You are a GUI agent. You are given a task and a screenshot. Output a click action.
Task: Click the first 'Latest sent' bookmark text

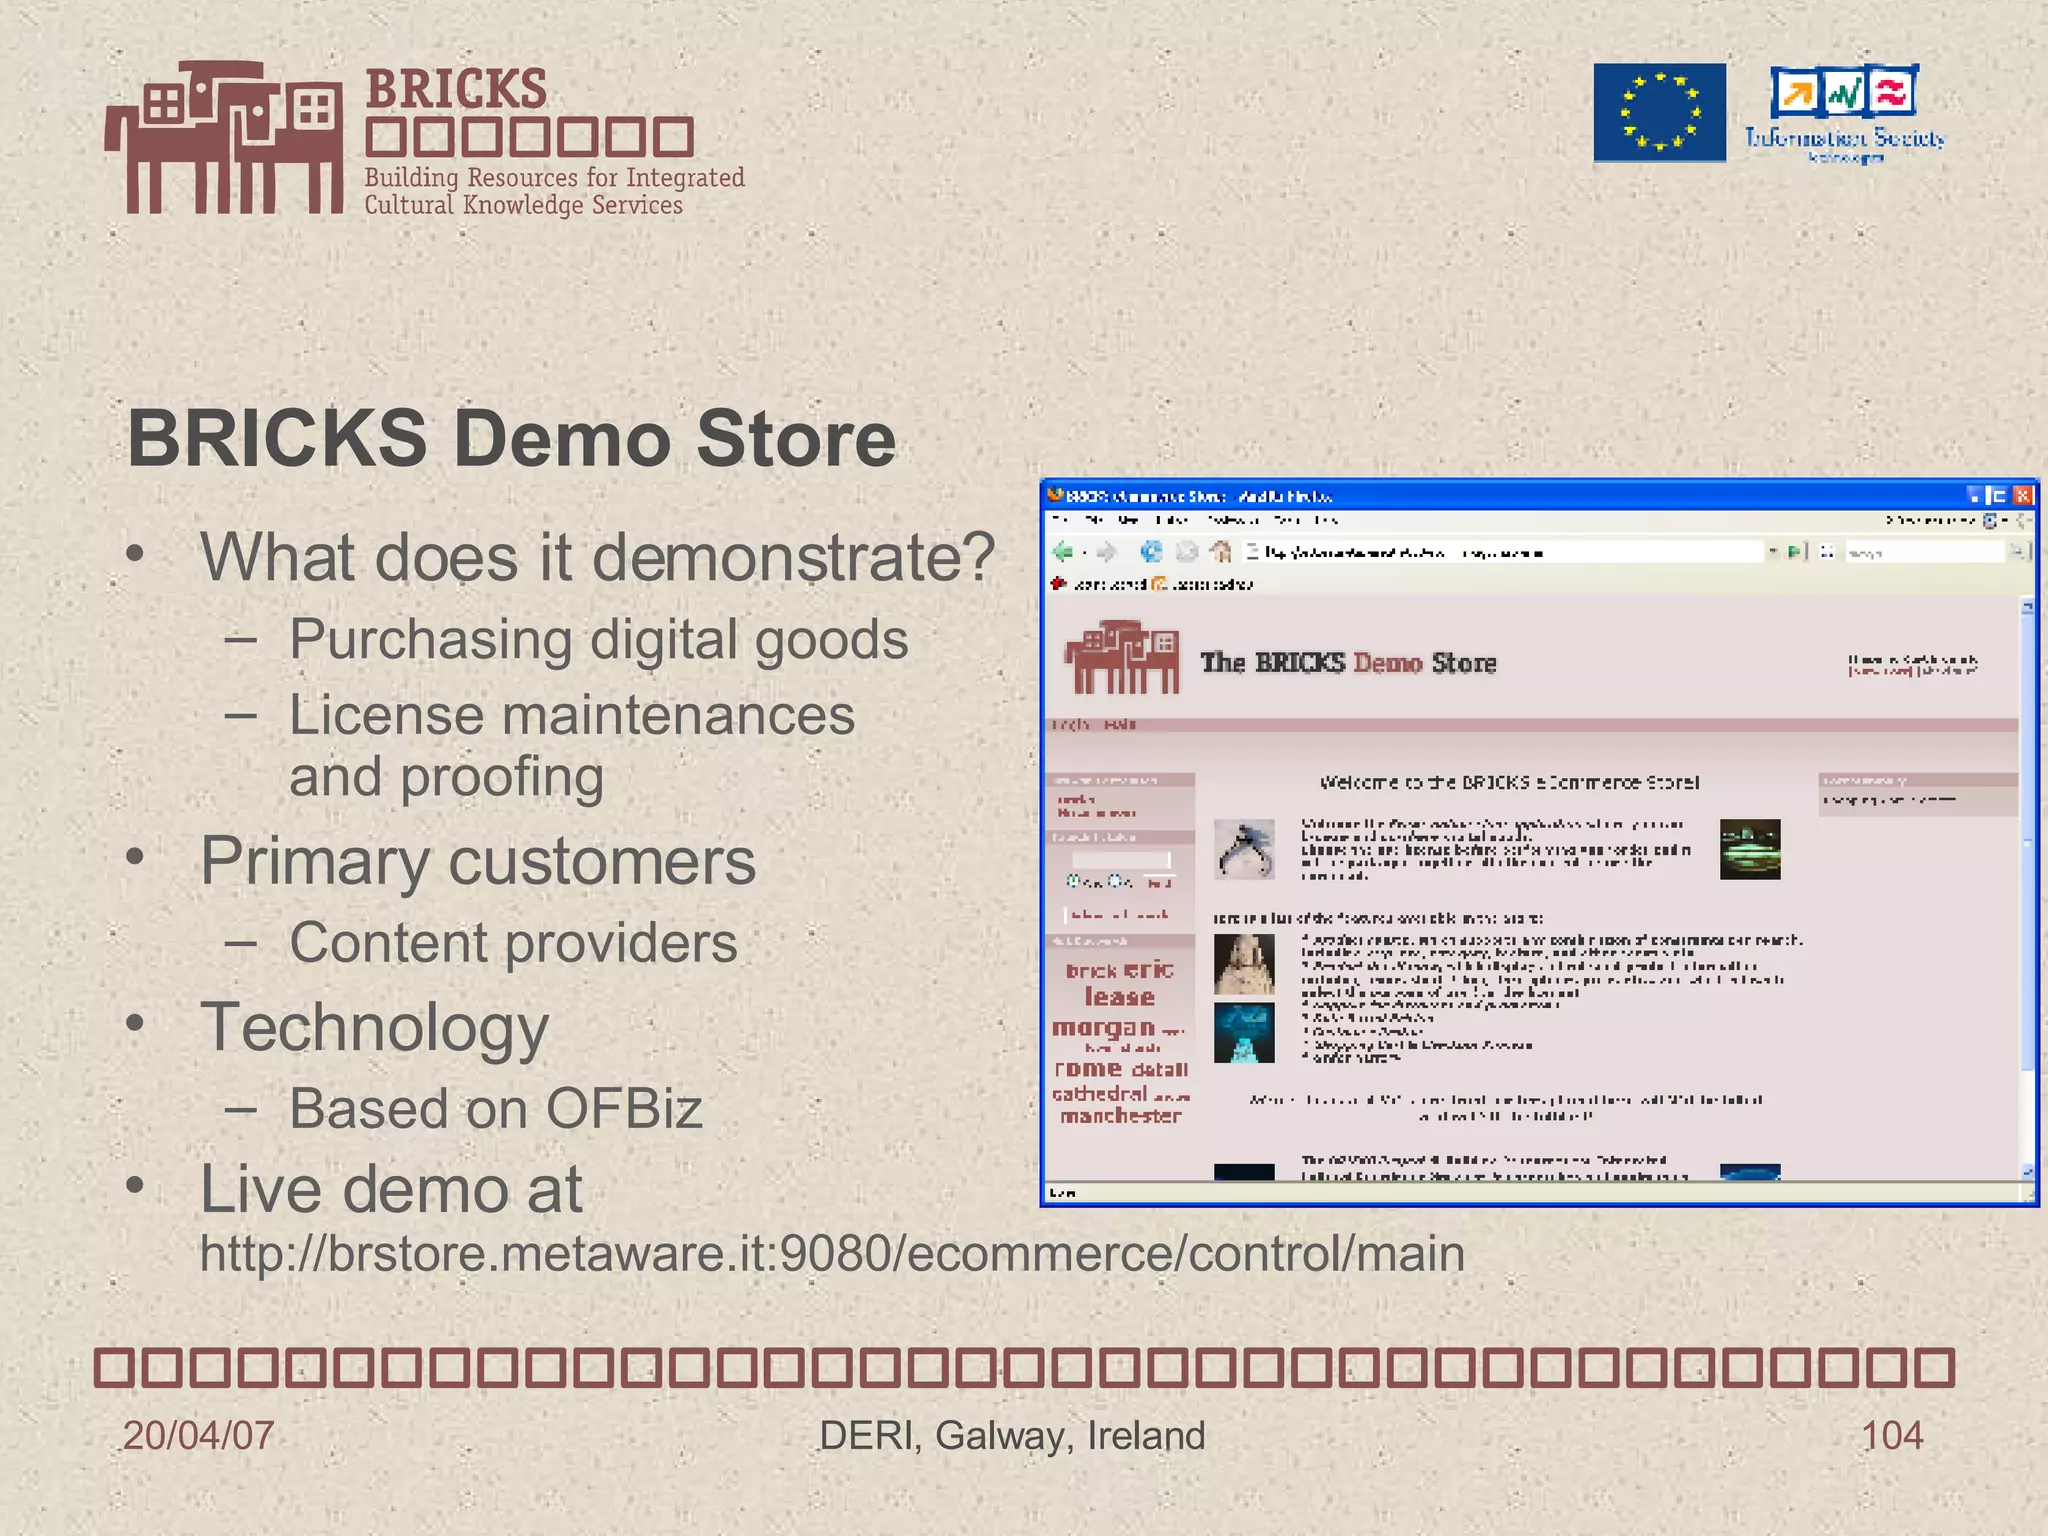tap(1109, 584)
